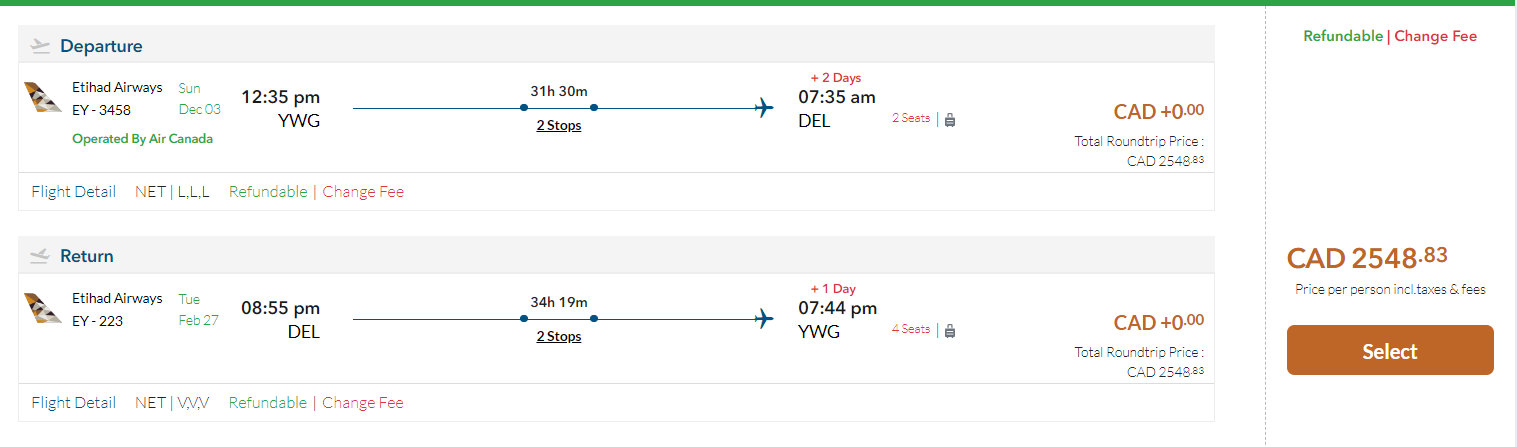The width and height of the screenshot is (1517, 447).
Task: Click the departure plane icon in the Departure header
Action: pos(40,46)
